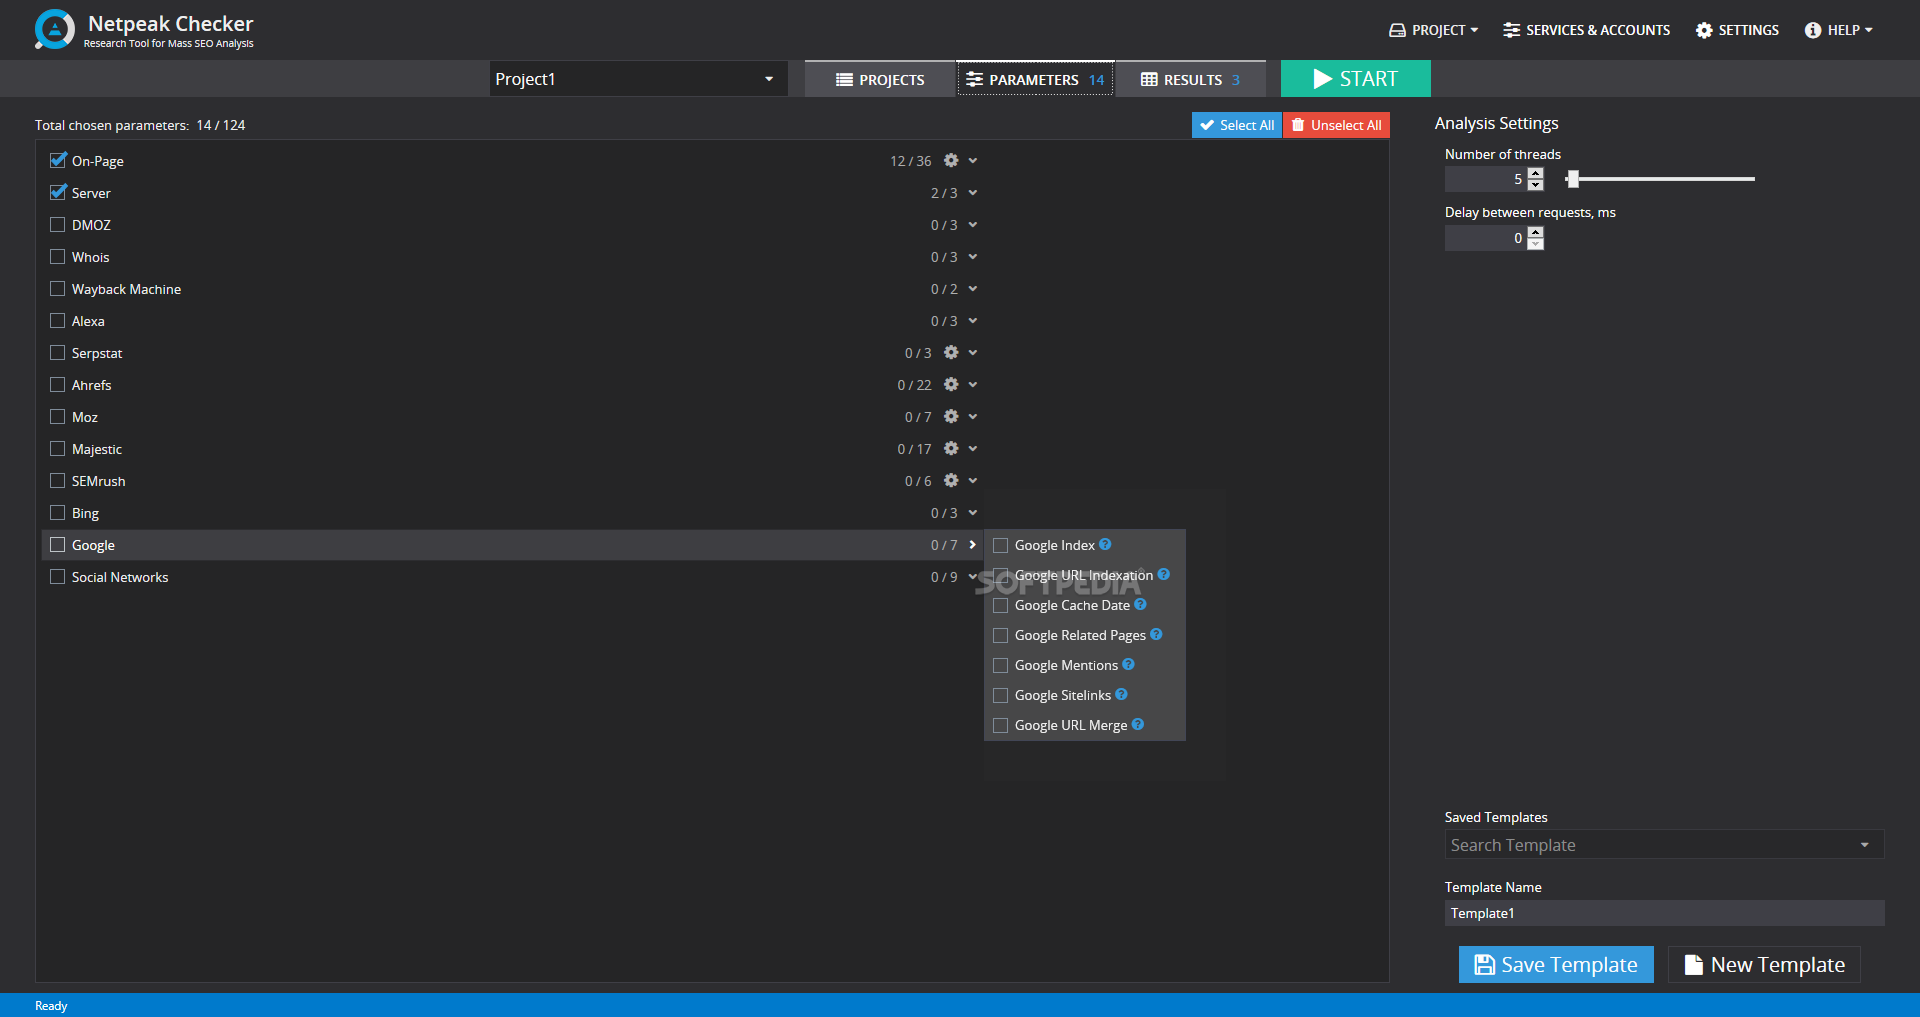
Task: Expand the Social Networks group
Action: [972, 576]
